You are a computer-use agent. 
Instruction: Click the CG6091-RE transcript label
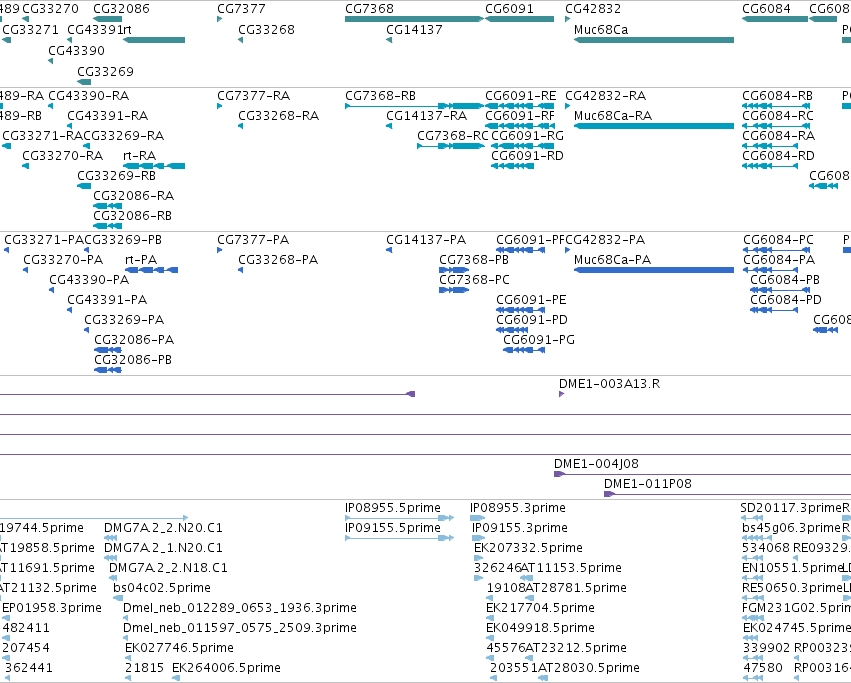tap(520, 96)
